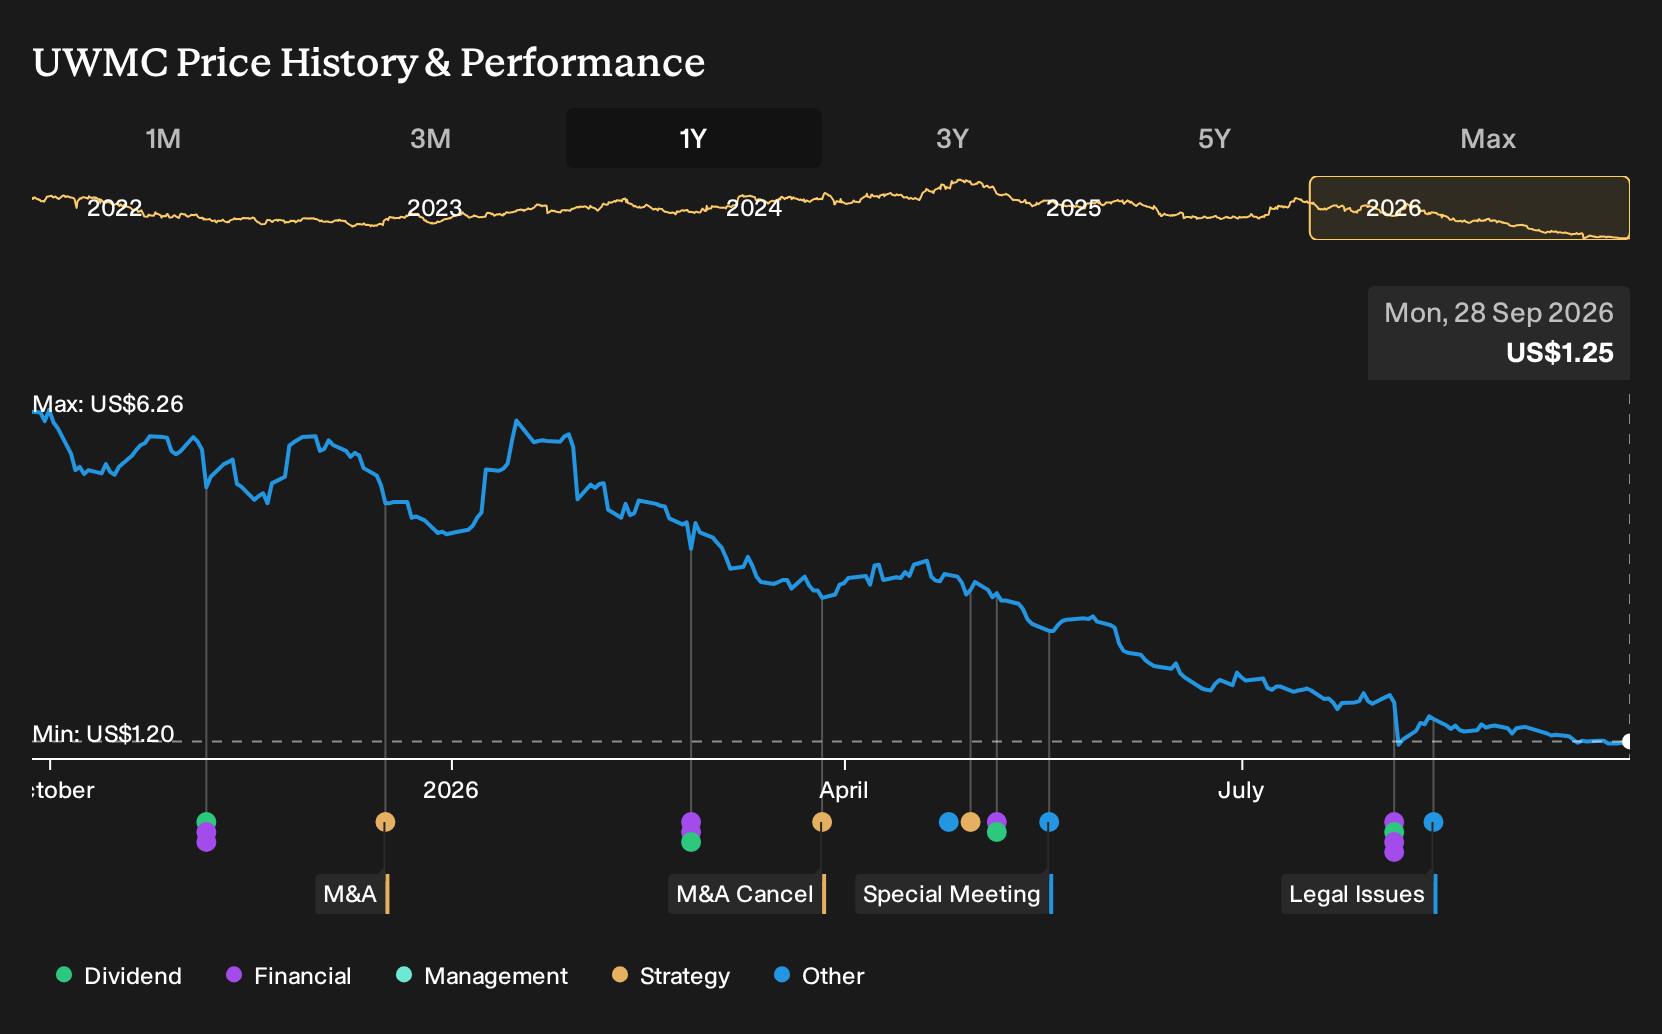Select the Max time range tab
This screenshot has height=1034, width=1662.
(1488, 138)
